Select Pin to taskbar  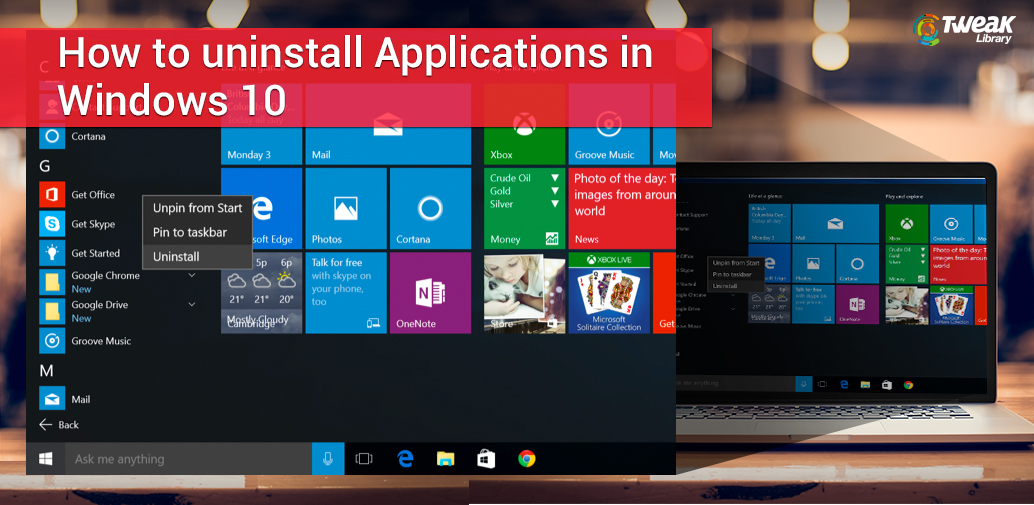tap(197, 232)
